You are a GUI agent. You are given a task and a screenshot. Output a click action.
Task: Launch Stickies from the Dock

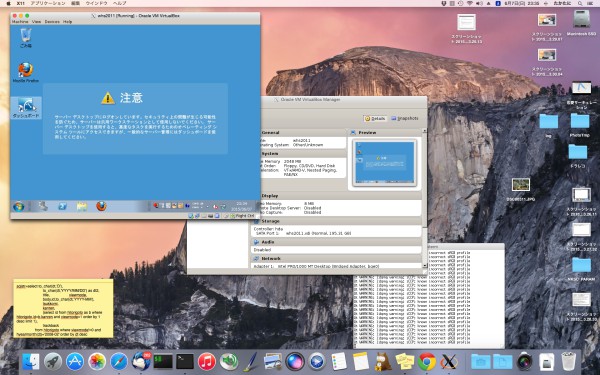404,362
